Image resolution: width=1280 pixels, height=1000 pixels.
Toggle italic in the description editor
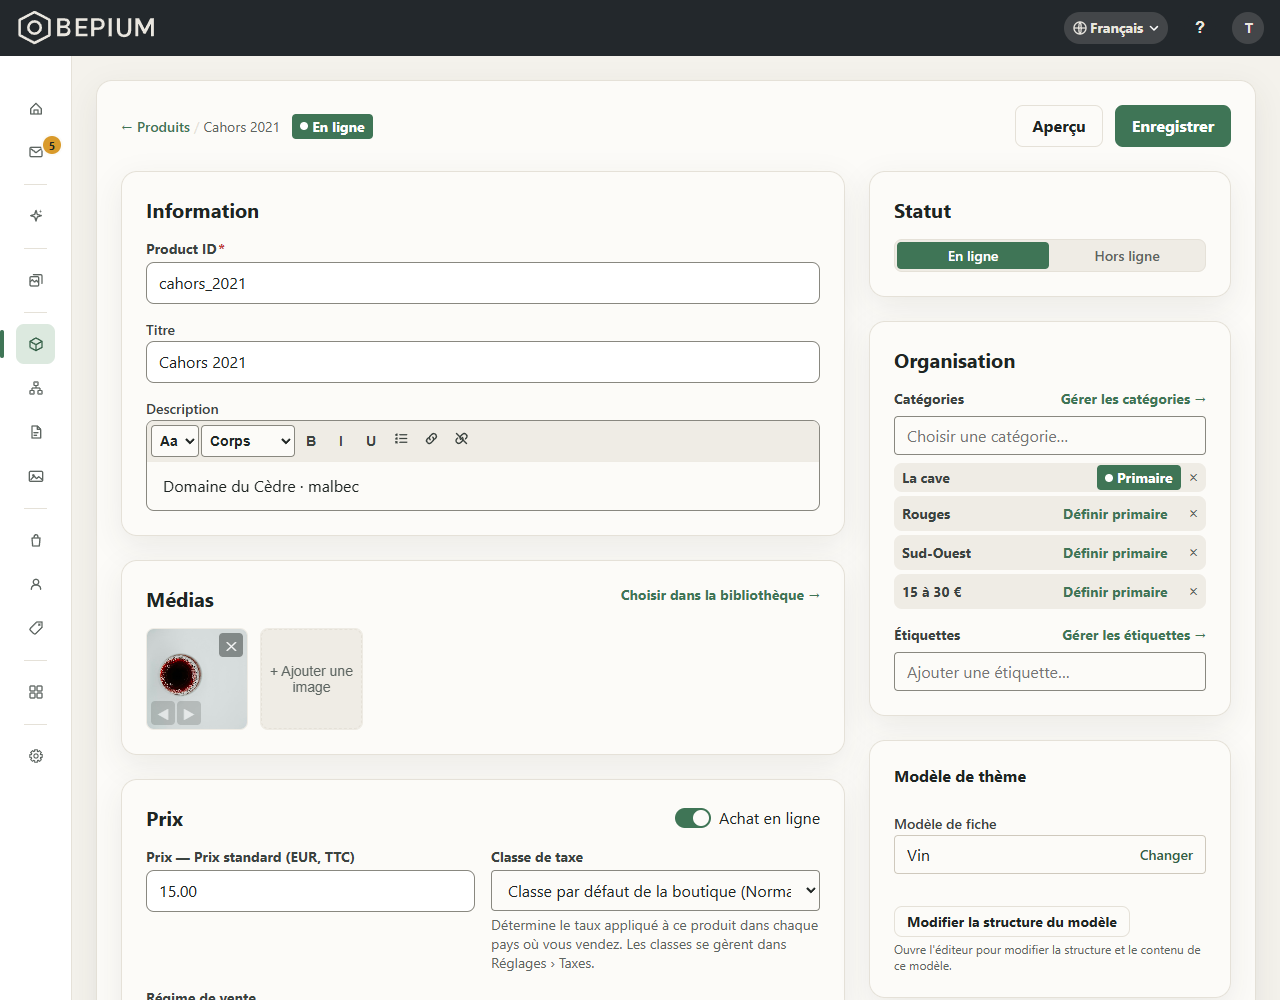tap(341, 441)
